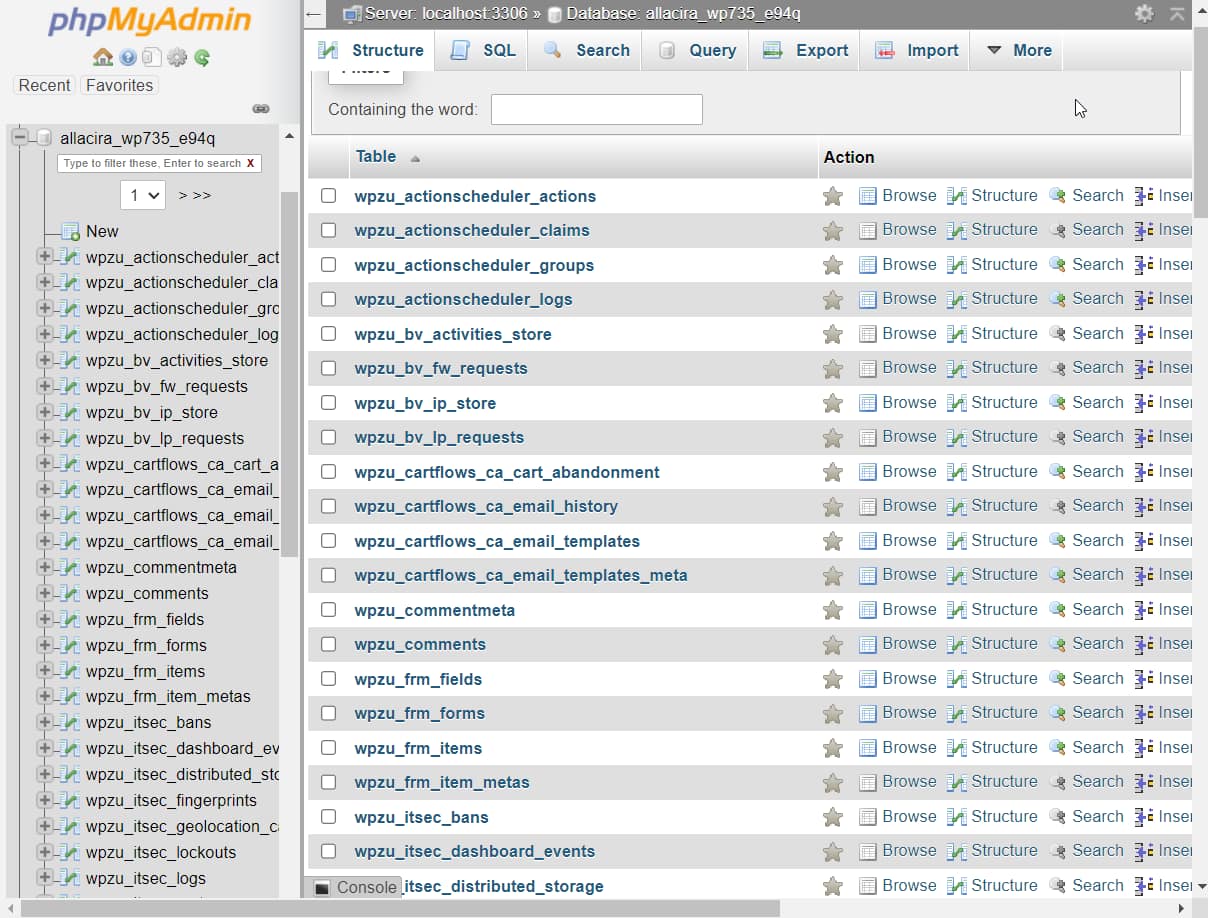Expand the wpzu_commentmeta node in the sidebar
1208x918 pixels.
pyautogui.click(x=44, y=567)
